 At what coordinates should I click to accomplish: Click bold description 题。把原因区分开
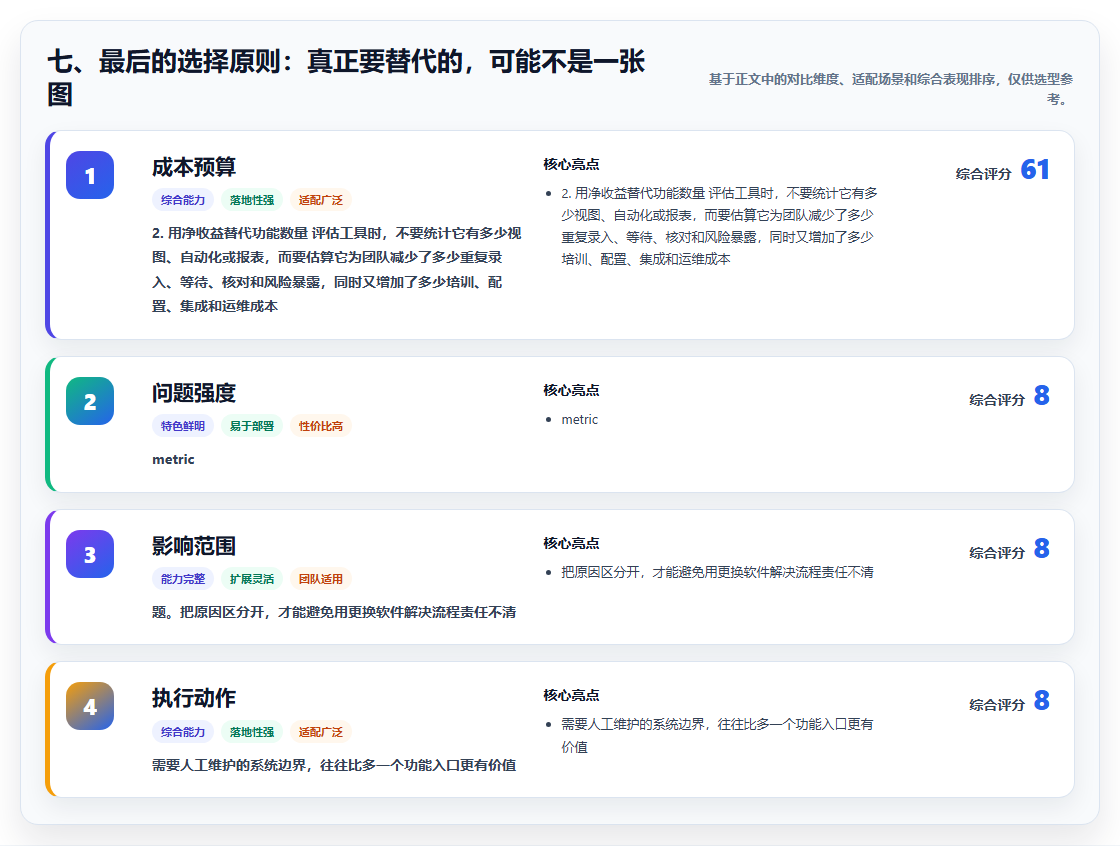[x=334, y=612]
